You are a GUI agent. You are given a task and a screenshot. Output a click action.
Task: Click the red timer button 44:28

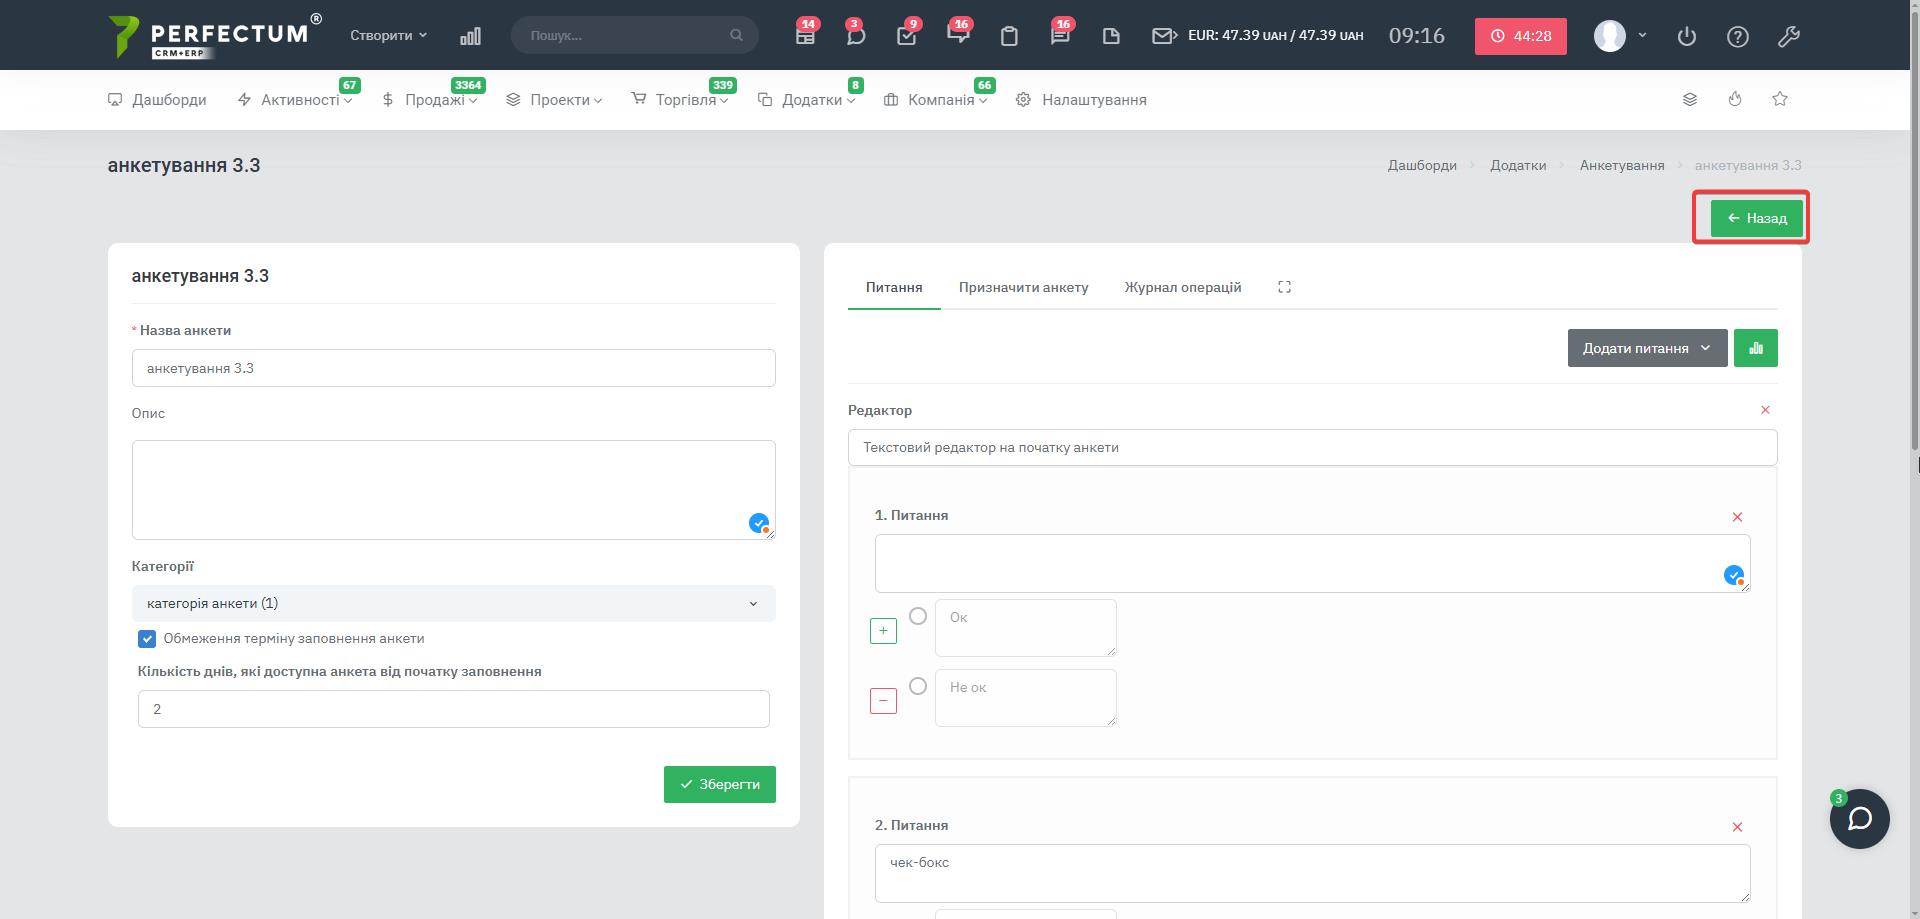coord(1520,36)
